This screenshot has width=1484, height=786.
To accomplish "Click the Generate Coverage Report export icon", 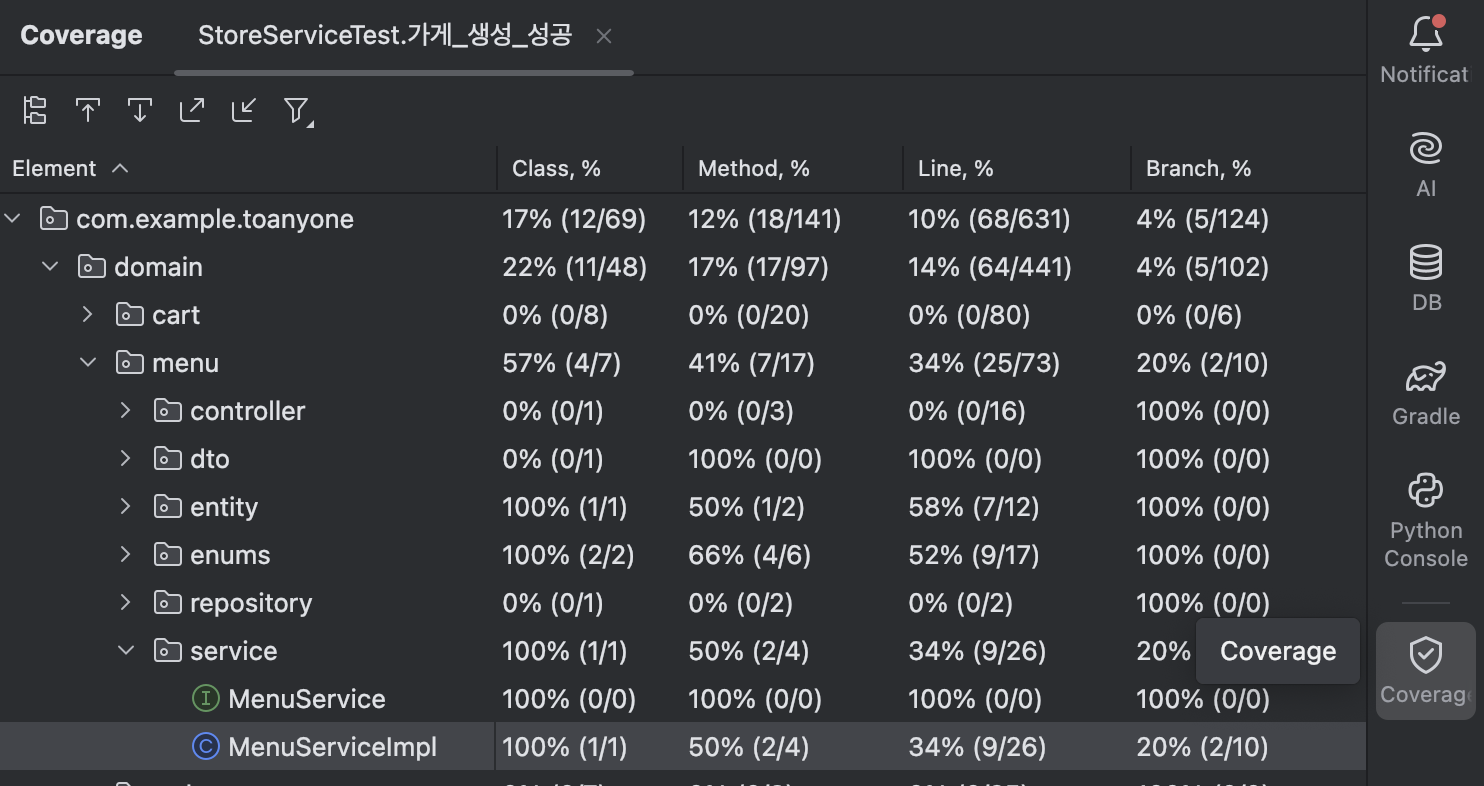I will (x=192, y=110).
